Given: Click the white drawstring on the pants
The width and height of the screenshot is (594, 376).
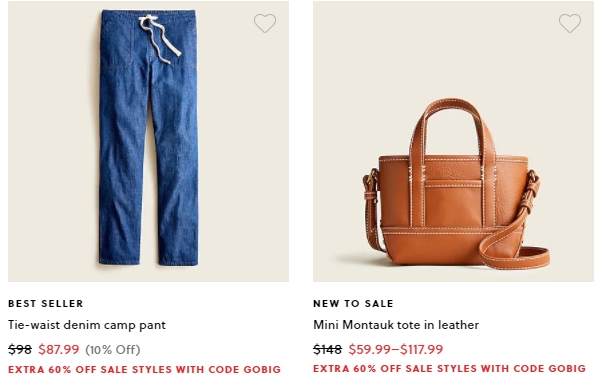Looking at the screenshot, I should point(159,38).
